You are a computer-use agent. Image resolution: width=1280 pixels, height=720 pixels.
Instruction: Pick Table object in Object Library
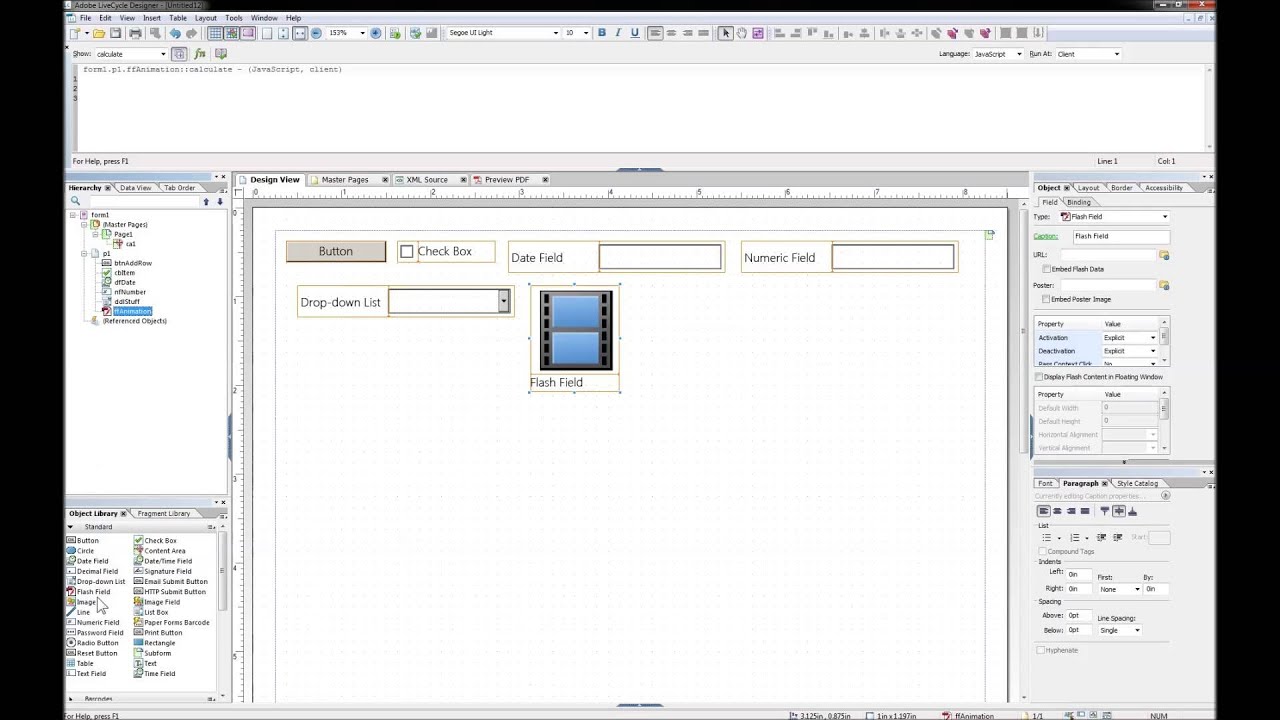coord(79,663)
